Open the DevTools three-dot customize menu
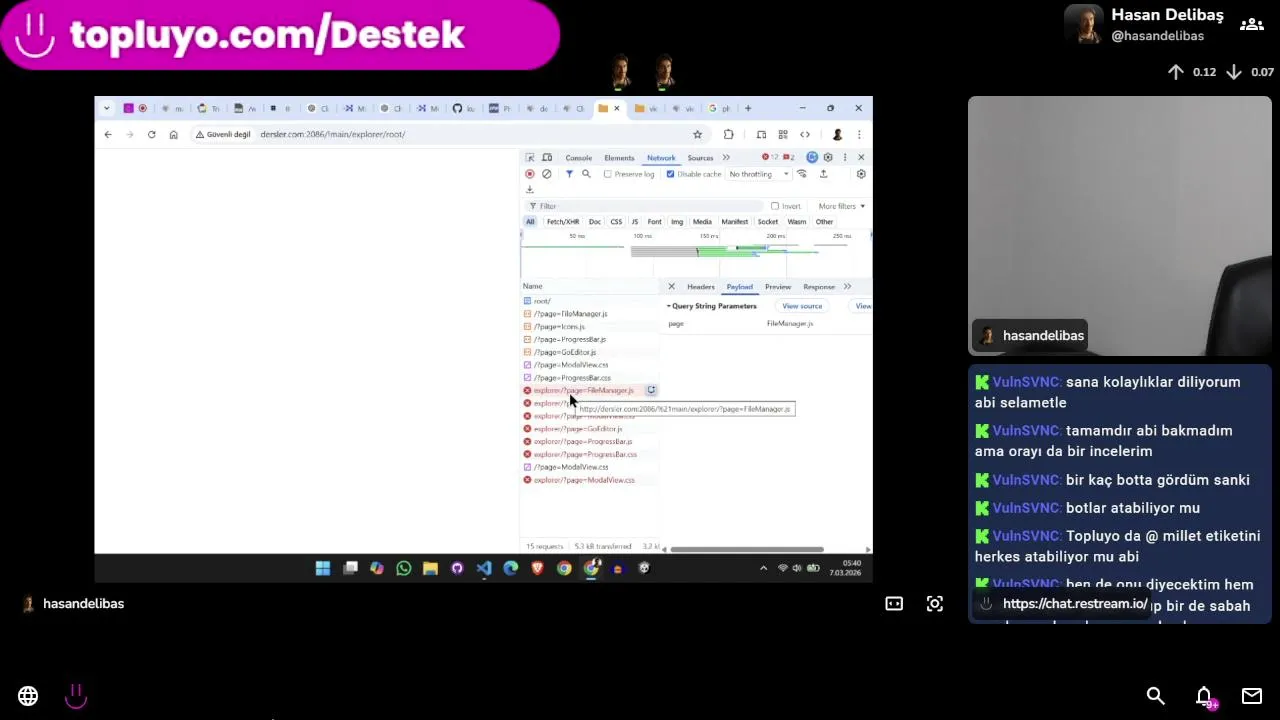The height and width of the screenshot is (720, 1280). click(845, 158)
